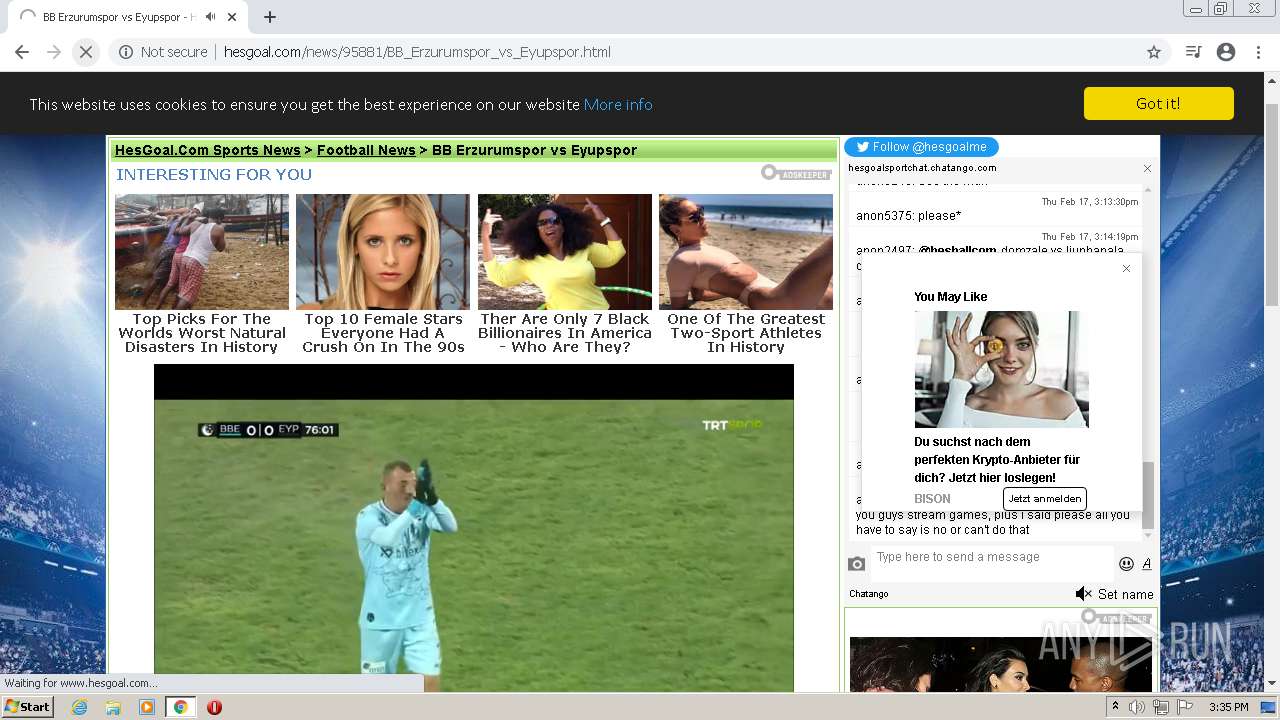Open the Windows Start menu
Image resolution: width=1280 pixels, height=720 pixels.
coord(27,707)
